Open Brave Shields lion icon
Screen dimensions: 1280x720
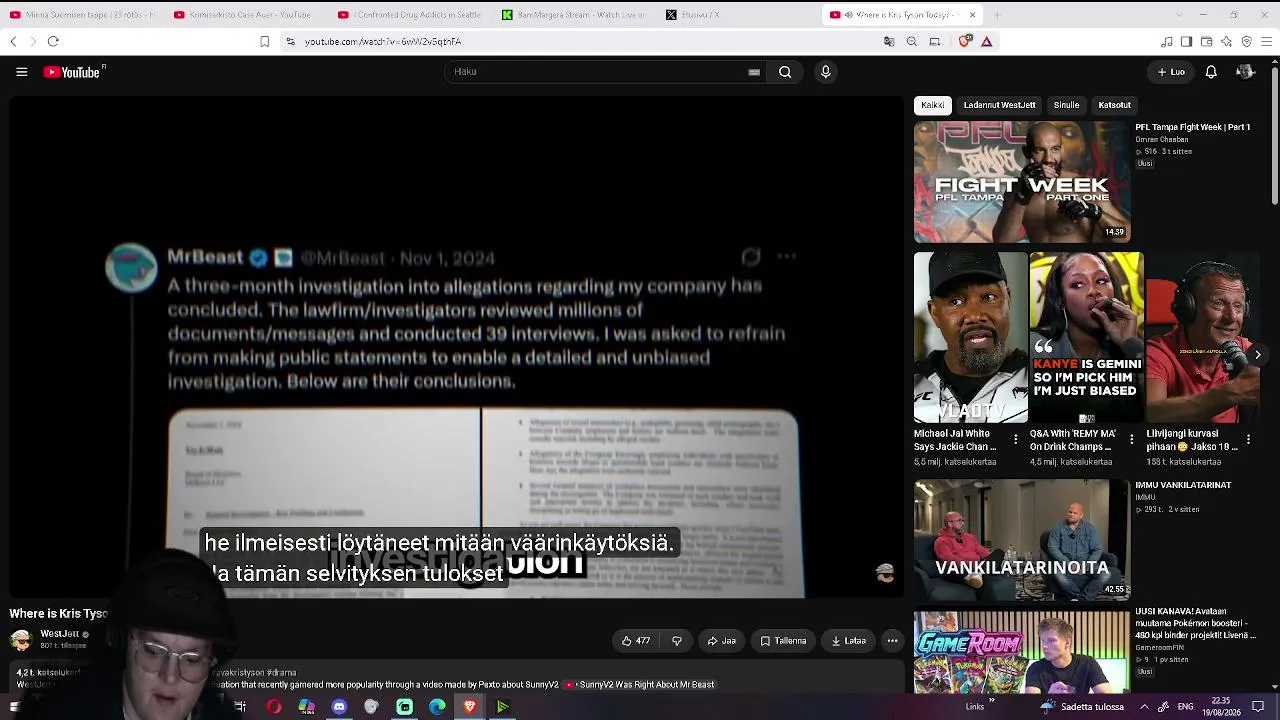click(x=965, y=41)
